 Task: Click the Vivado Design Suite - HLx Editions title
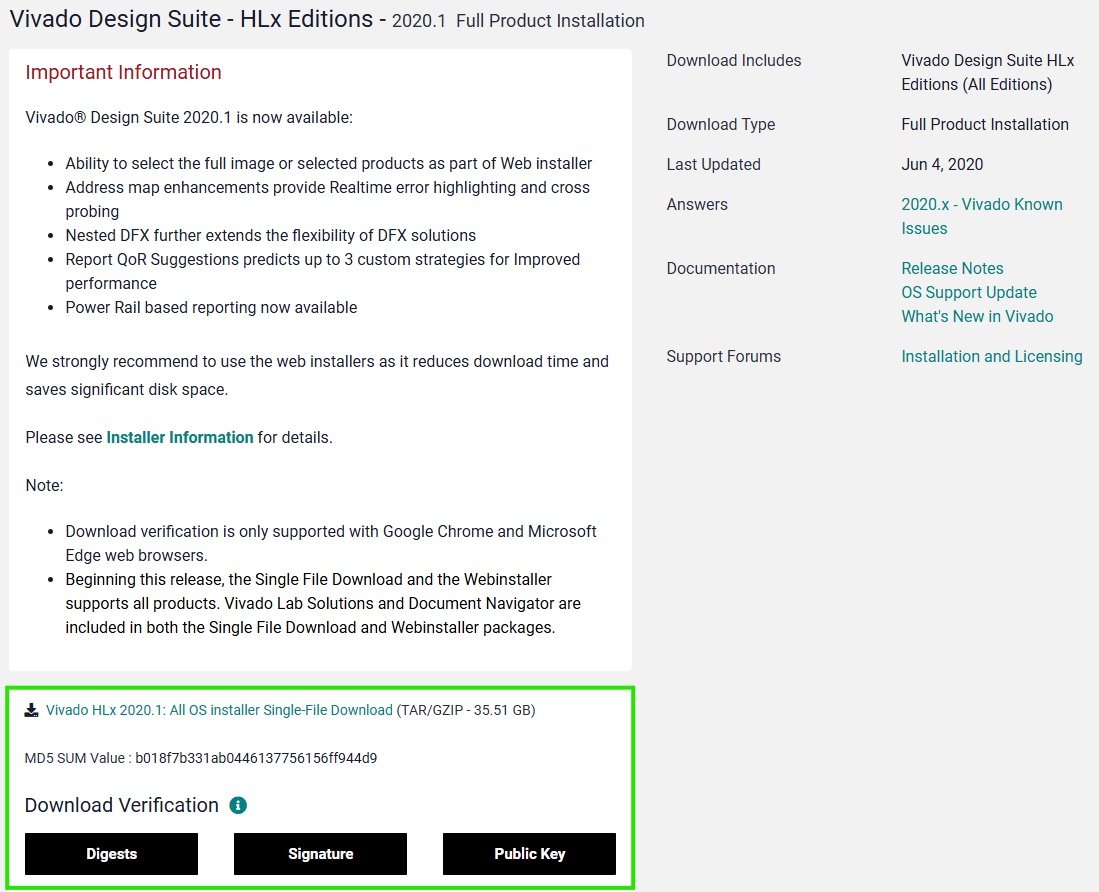pos(191,19)
